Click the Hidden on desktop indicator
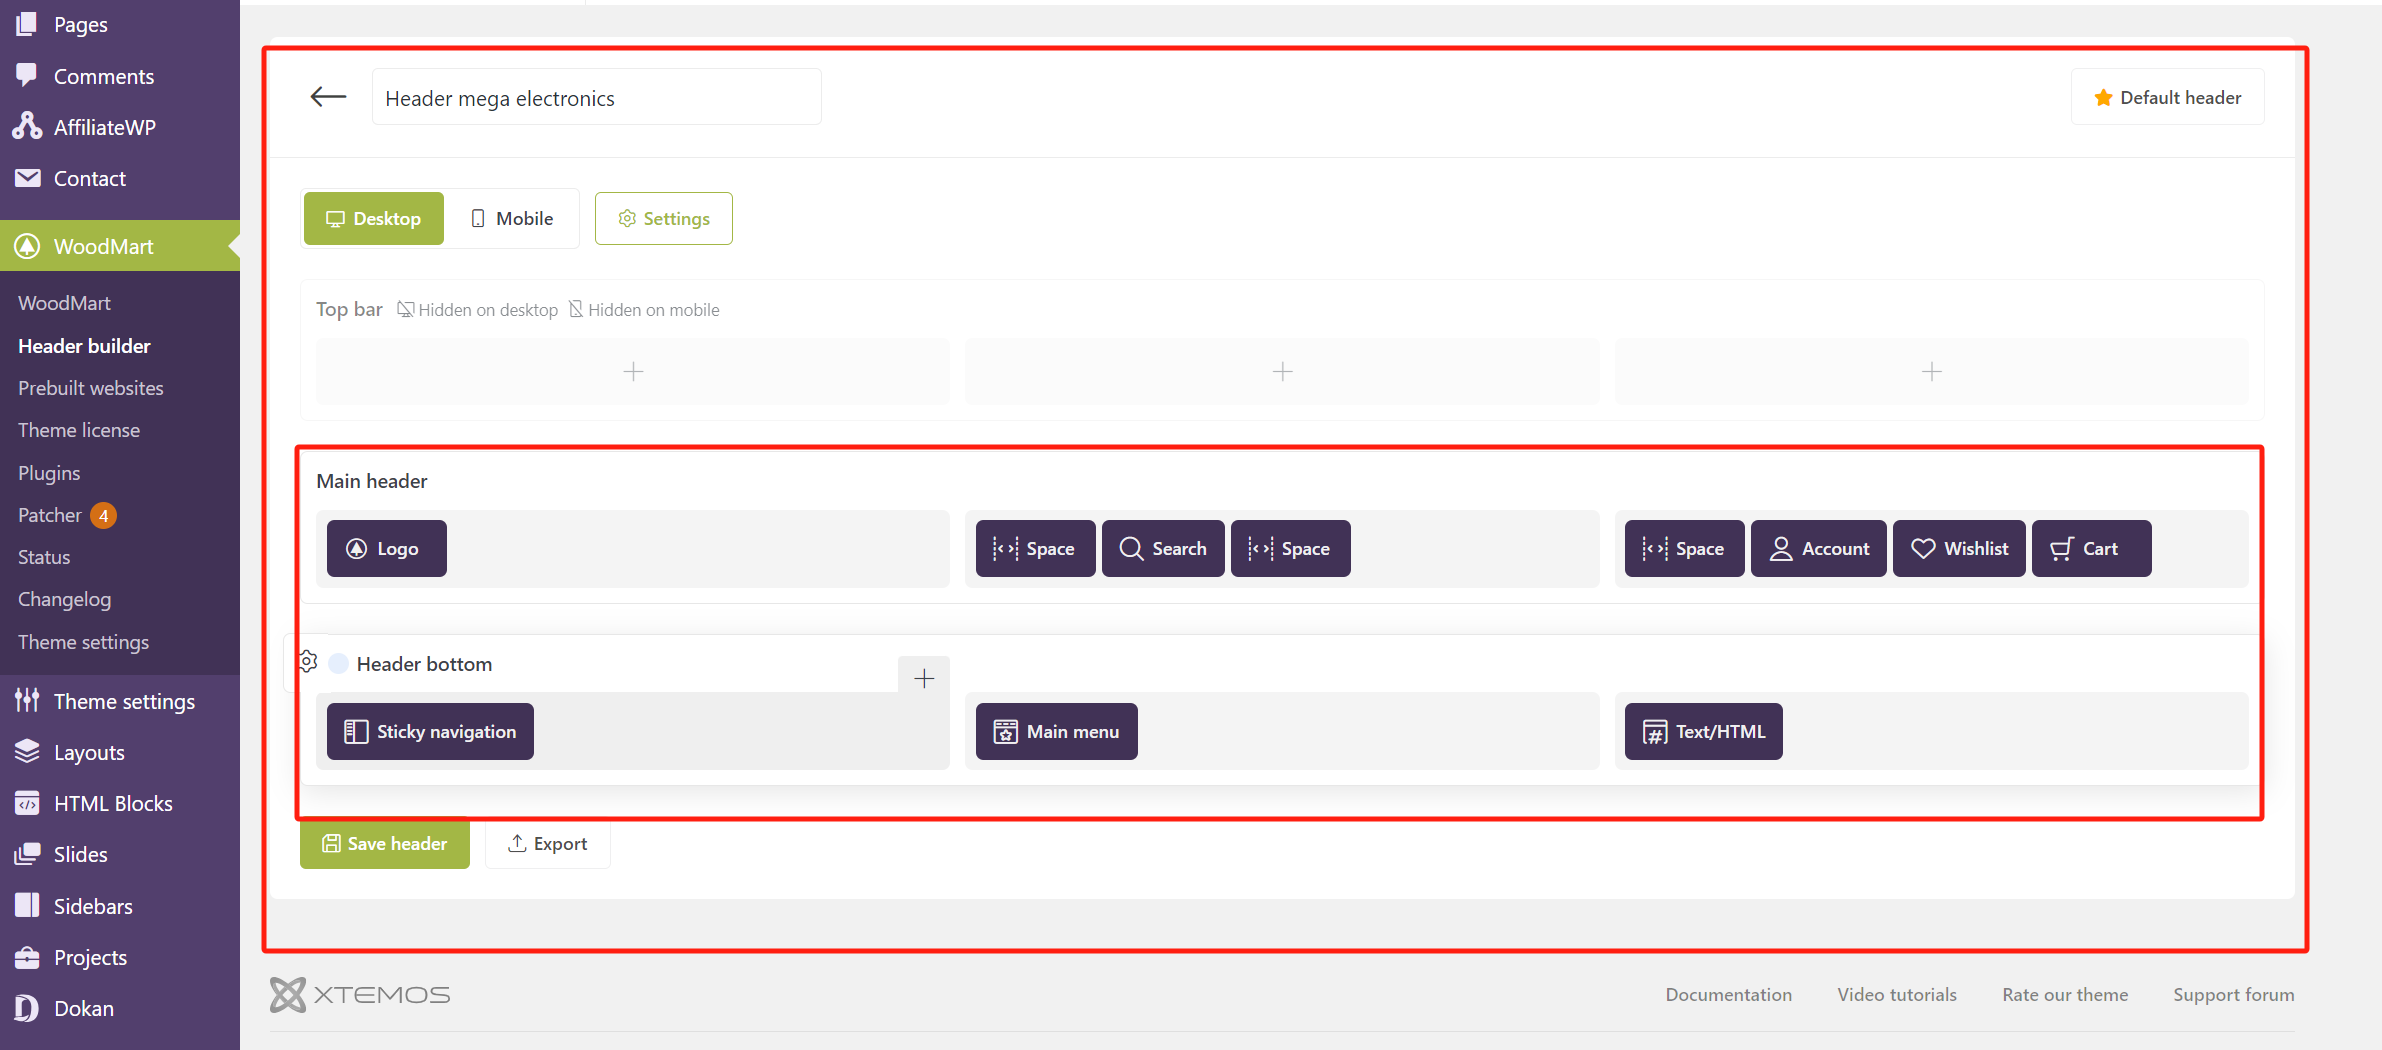This screenshot has height=1050, width=2382. pos(478,310)
